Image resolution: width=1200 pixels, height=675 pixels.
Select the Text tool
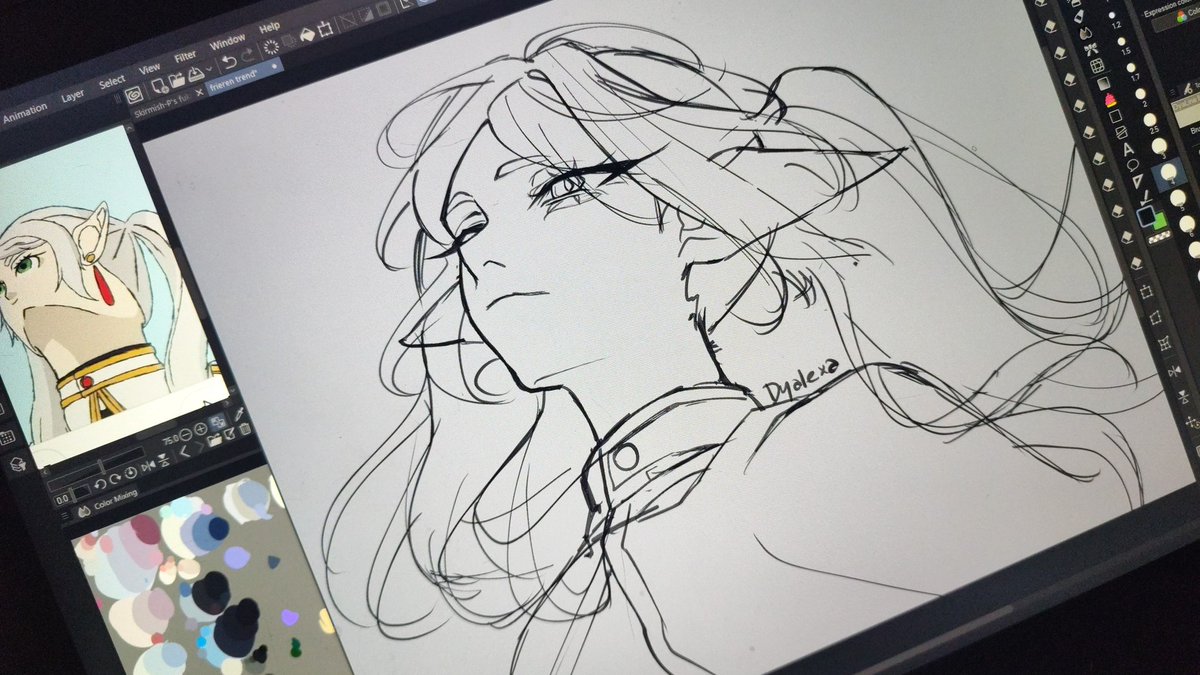(1129, 149)
